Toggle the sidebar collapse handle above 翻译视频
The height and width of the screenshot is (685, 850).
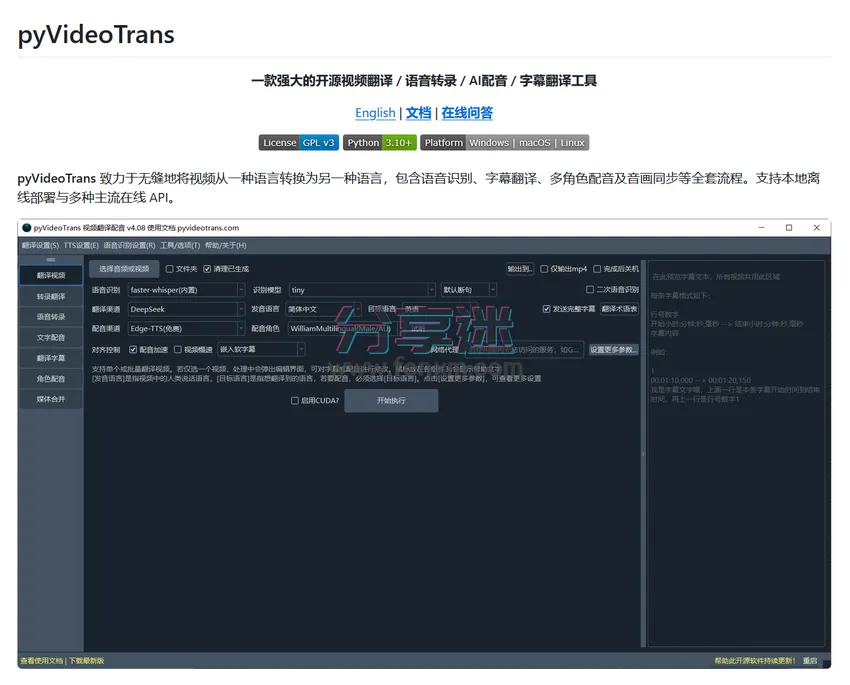[x=50, y=260]
